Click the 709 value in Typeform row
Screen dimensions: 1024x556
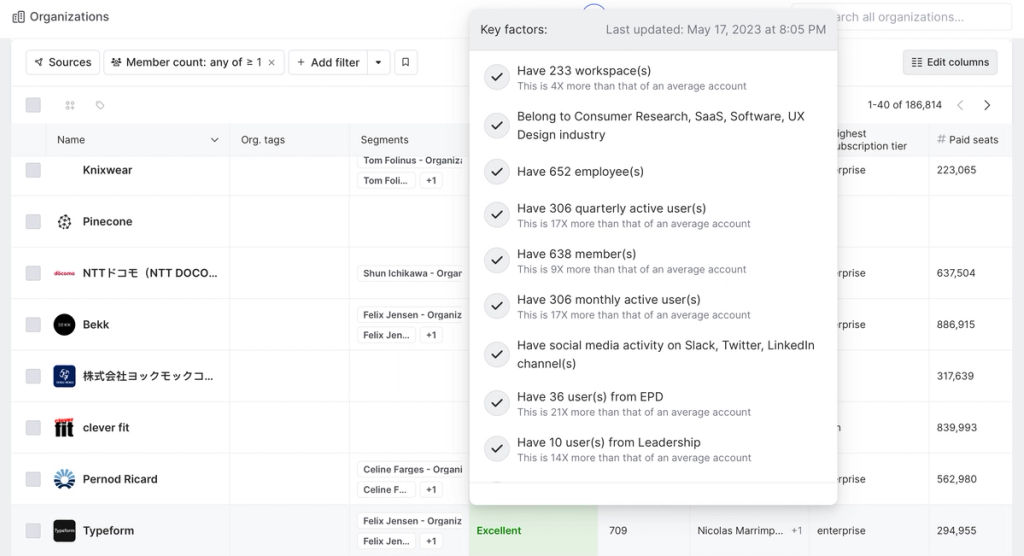pos(618,531)
